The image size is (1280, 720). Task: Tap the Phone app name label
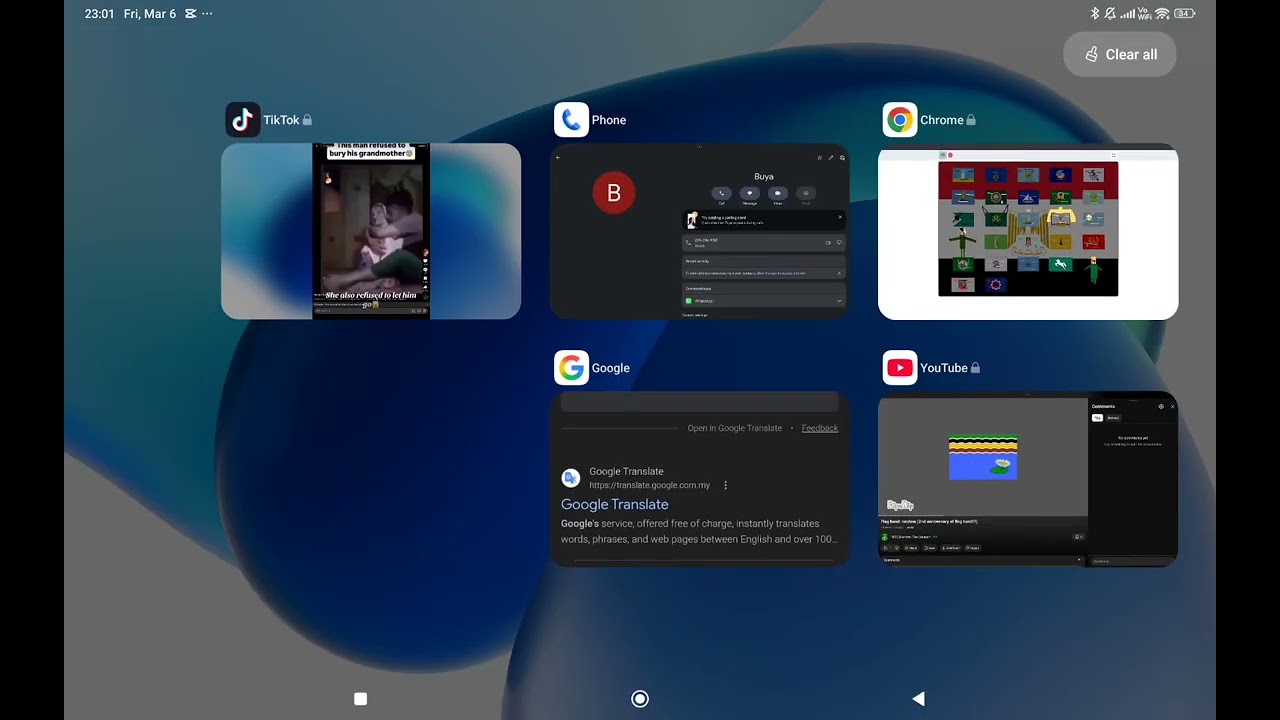click(609, 120)
